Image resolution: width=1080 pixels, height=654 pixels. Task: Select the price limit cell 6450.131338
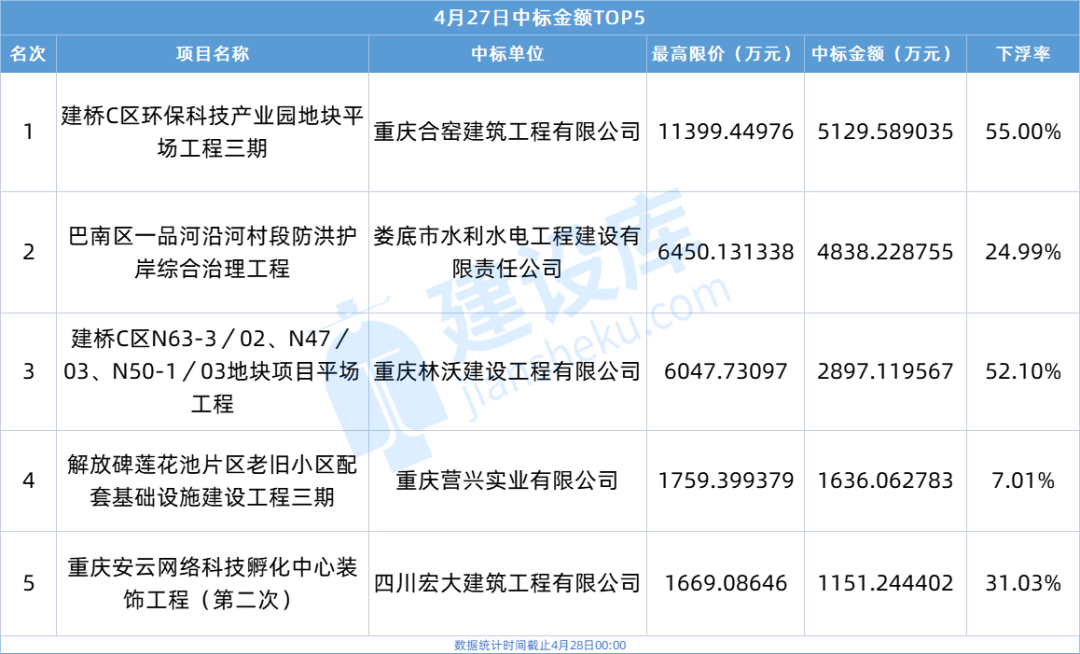(725, 253)
